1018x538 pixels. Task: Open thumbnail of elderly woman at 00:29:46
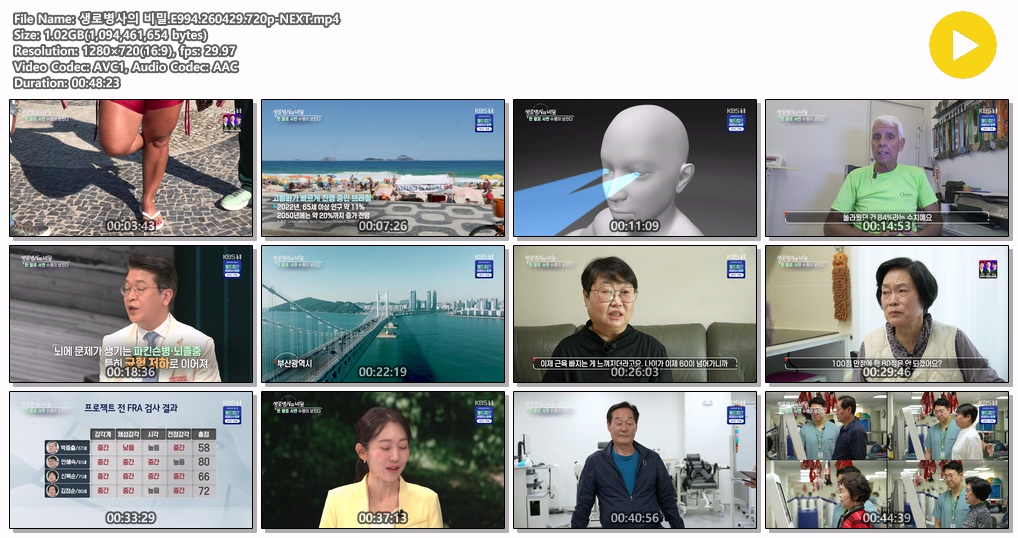887,314
